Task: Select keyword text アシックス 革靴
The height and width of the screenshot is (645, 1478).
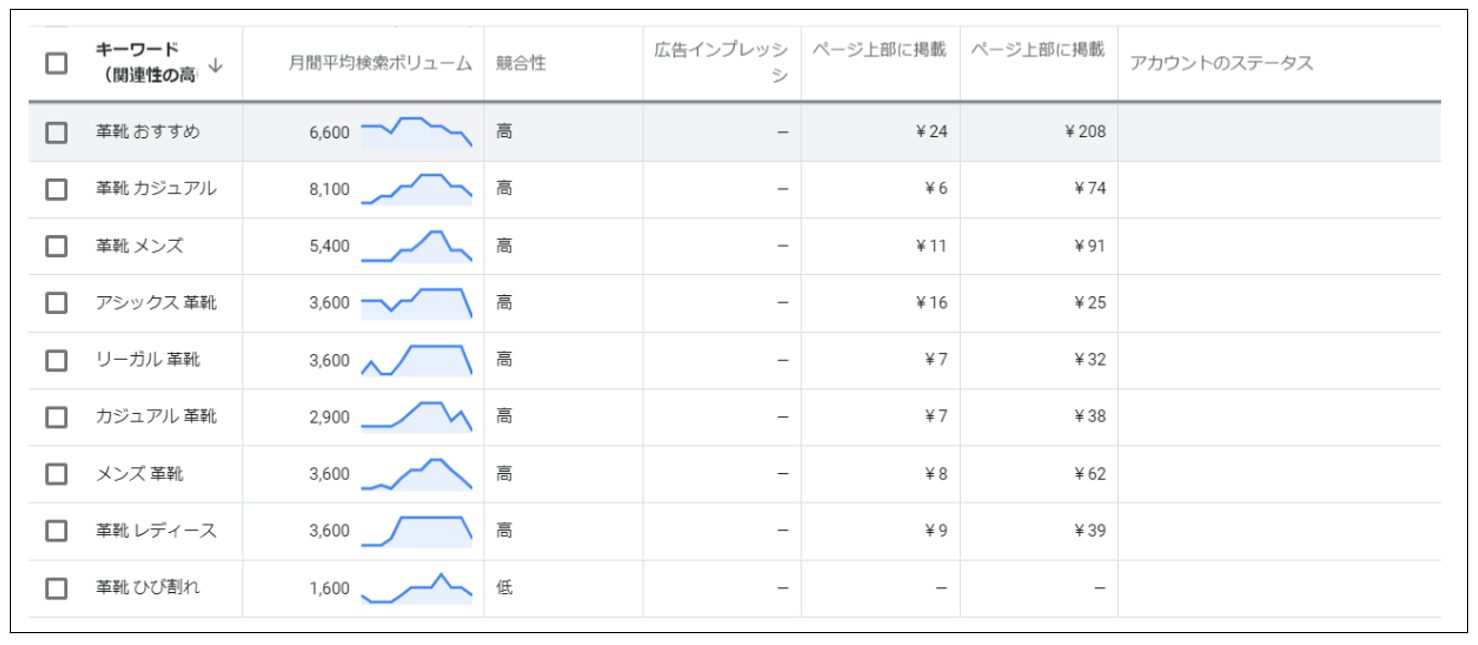Action: tap(156, 303)
